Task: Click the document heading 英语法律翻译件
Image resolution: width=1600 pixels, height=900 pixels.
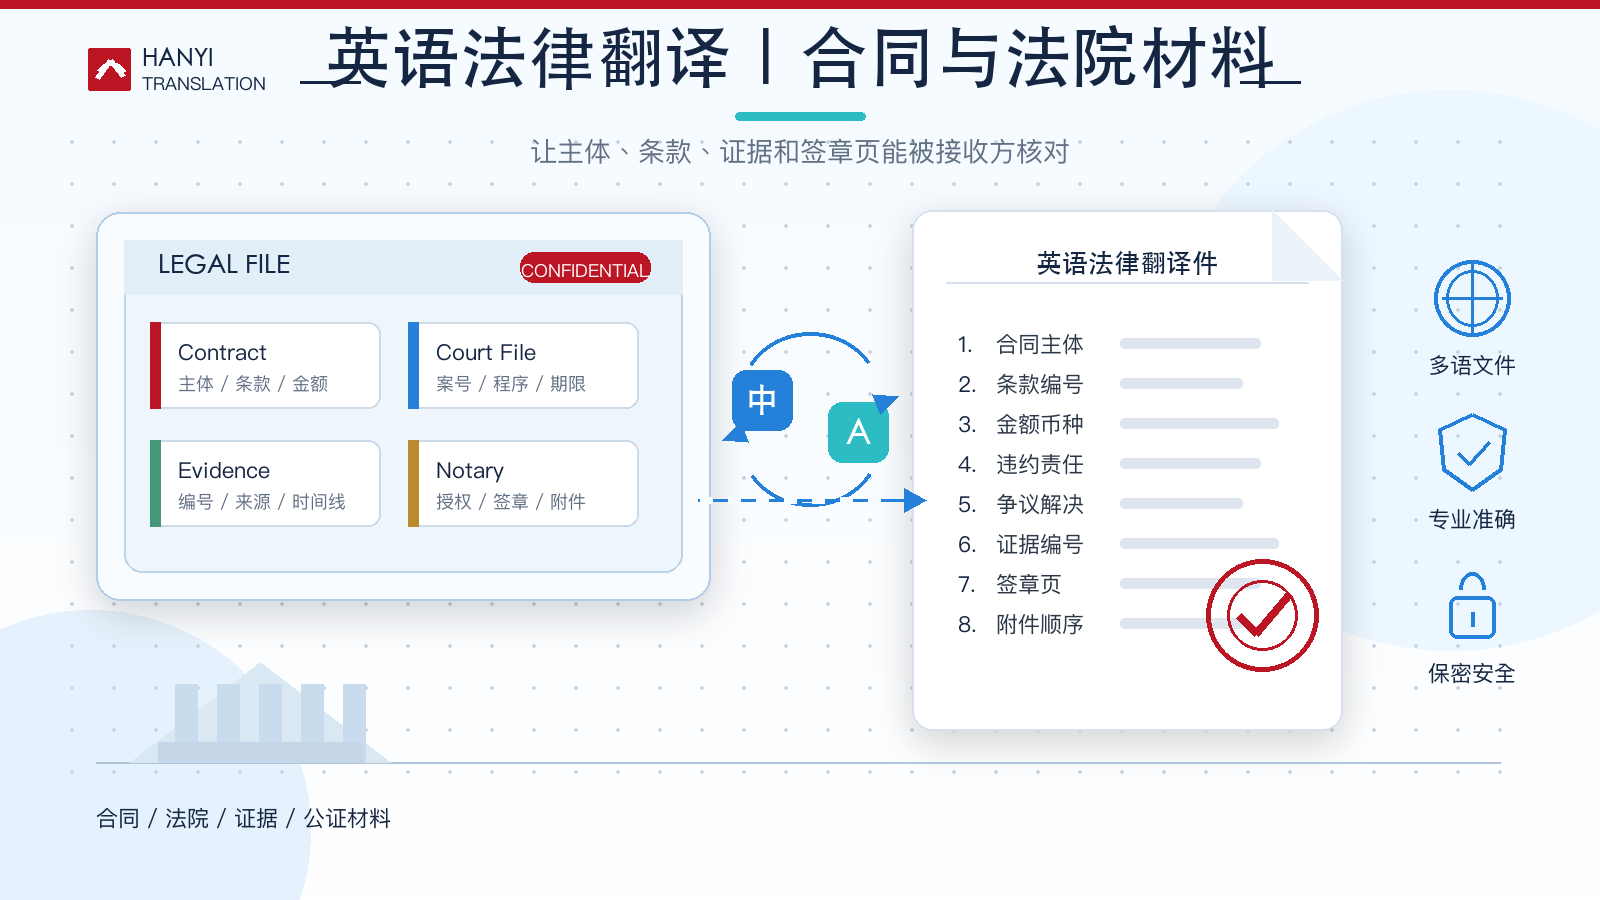Action: click(1127, 263)
